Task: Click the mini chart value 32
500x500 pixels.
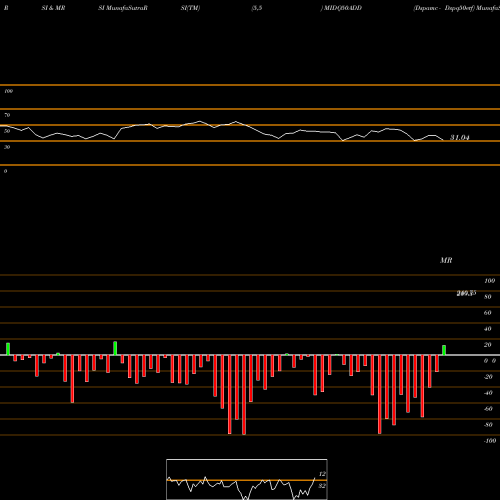Action: [322, 486]
